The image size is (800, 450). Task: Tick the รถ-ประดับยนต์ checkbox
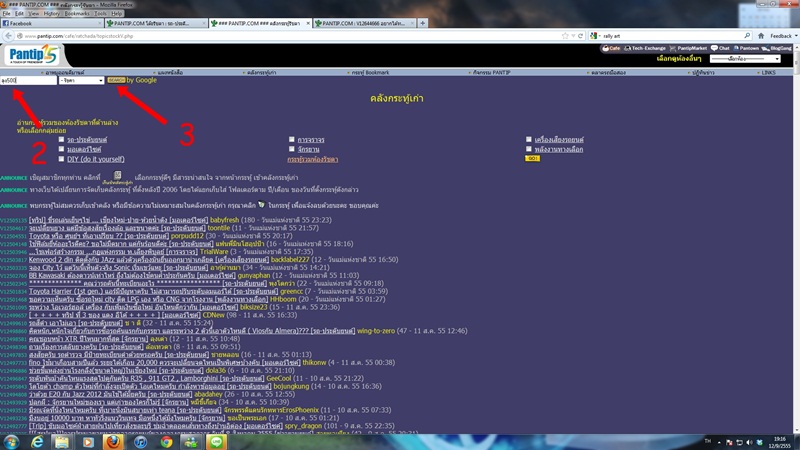(x=61, y=139)
